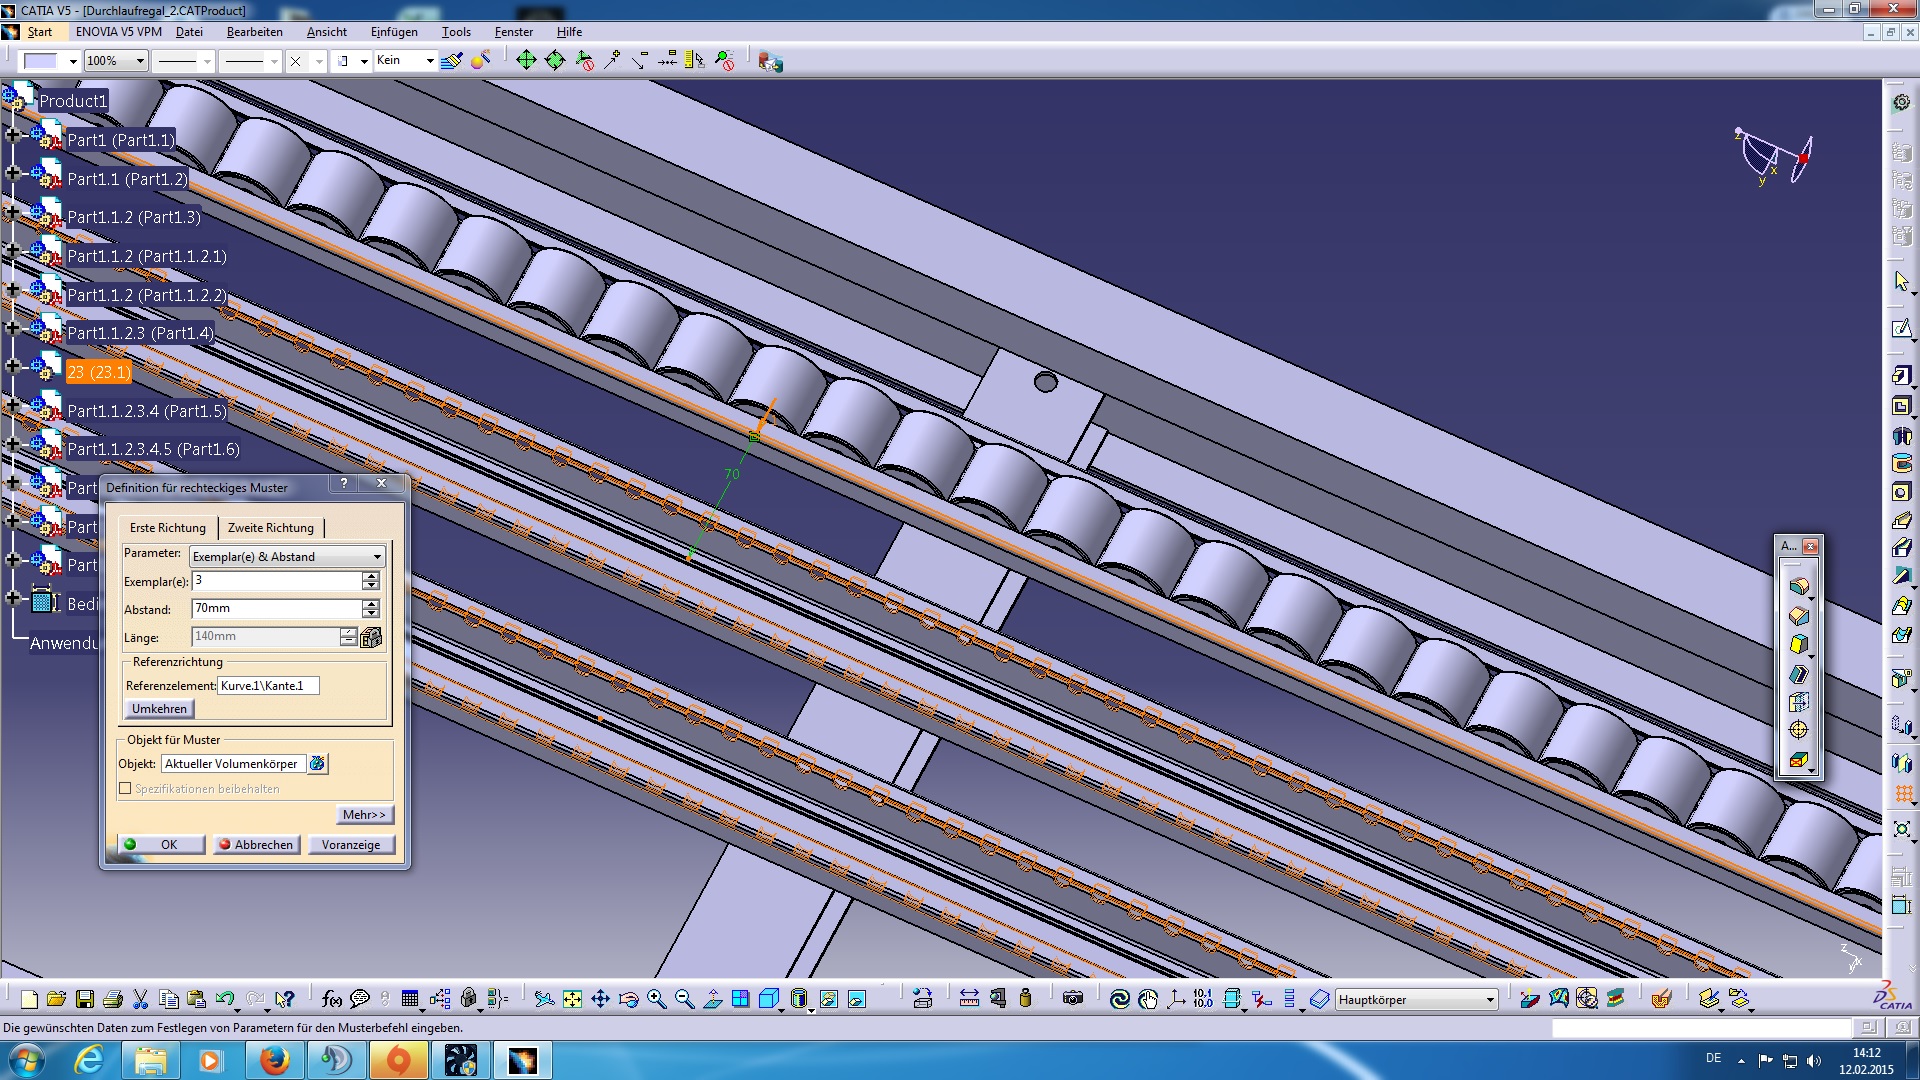The image size is (1920, 1080).
Task: Open the What's This help pointer
Action: [285, 999]
